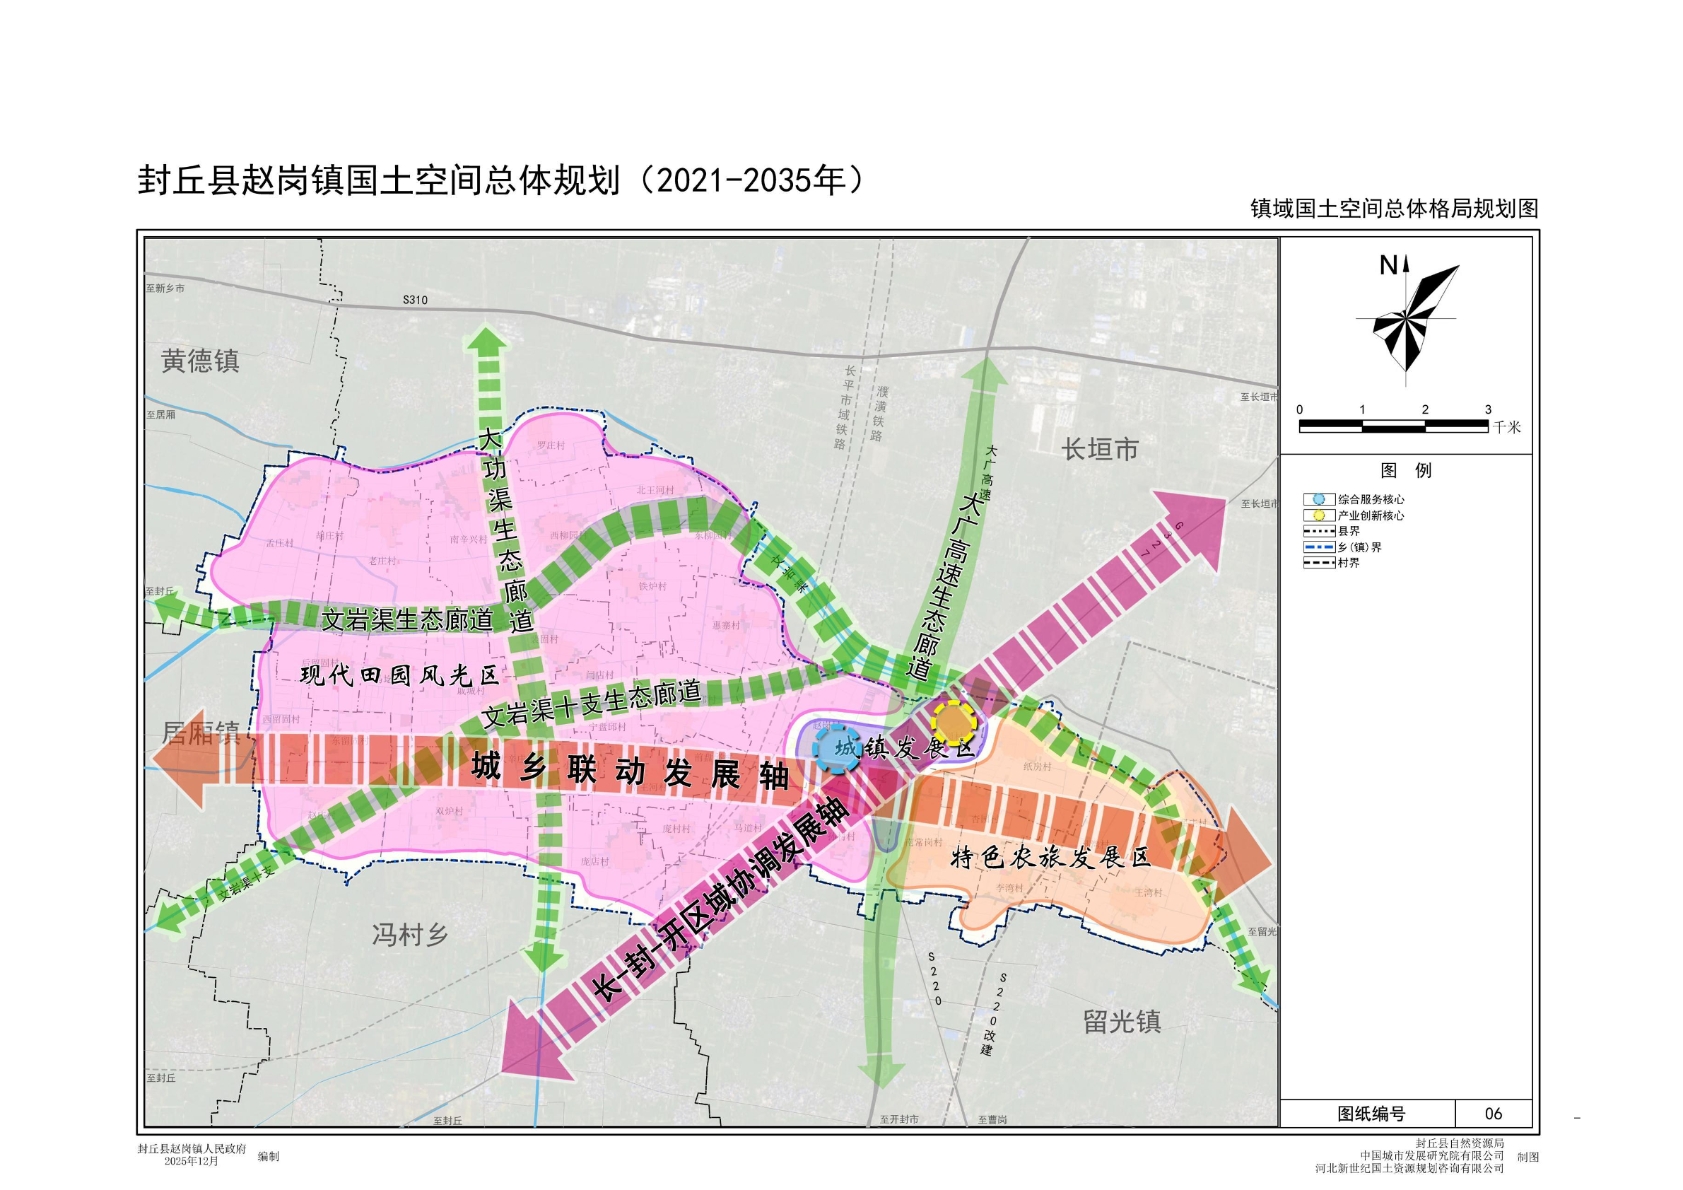Click the yellow circle 产业创新核心 legend symbol

pos(1318,515)
